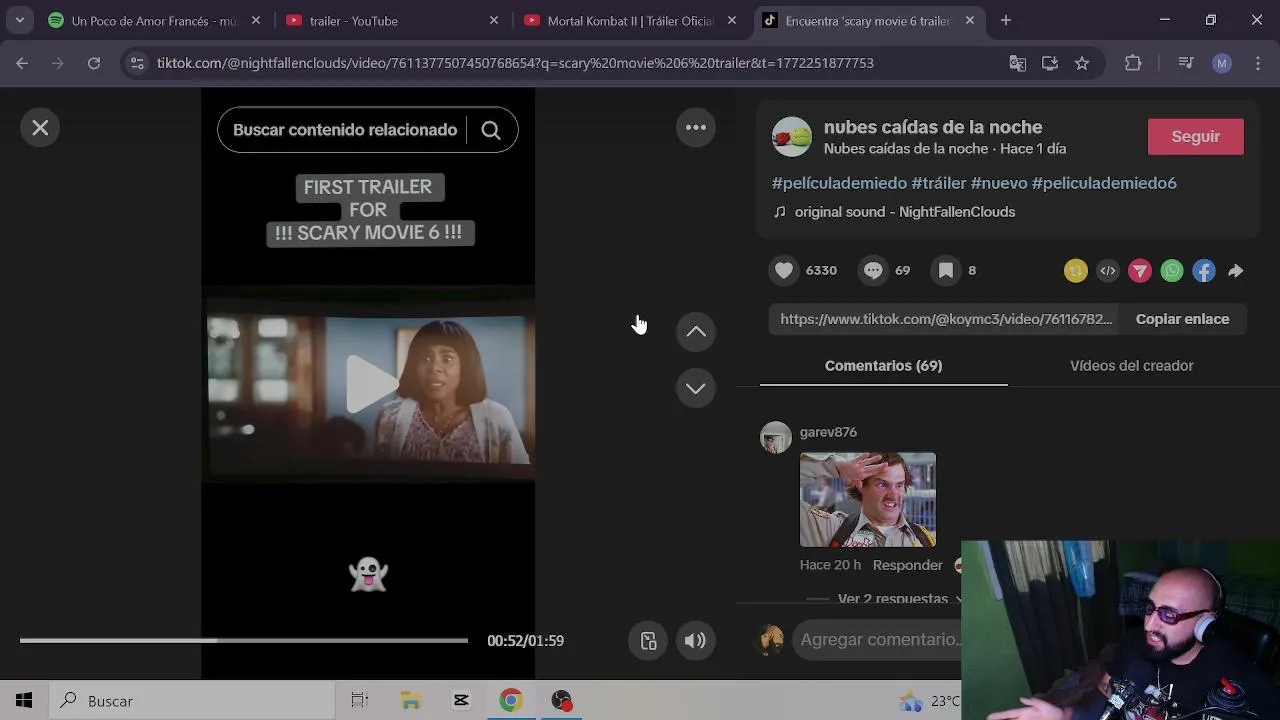Image resolution: width=1280 pixels, height=720 pixels.
Task: View garev876's comment image
Action: (x=868, y=500)
